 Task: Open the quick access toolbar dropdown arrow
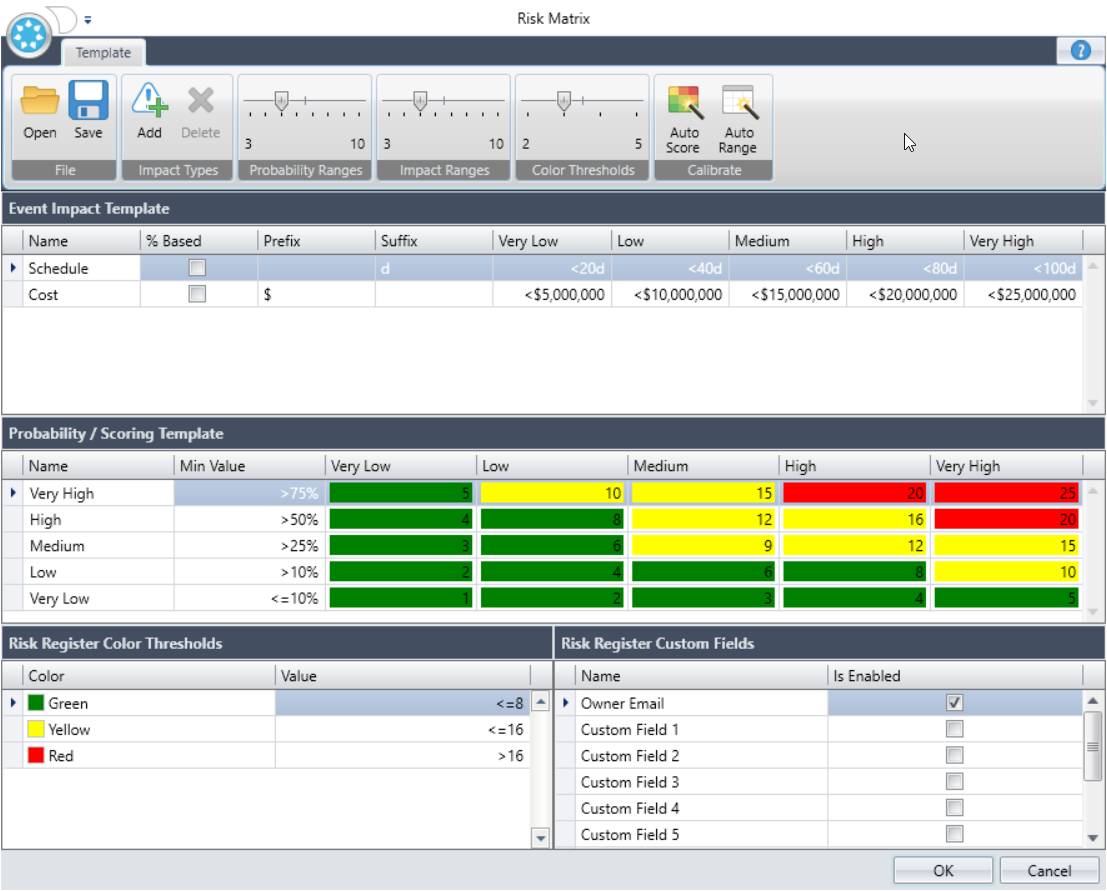87,19
